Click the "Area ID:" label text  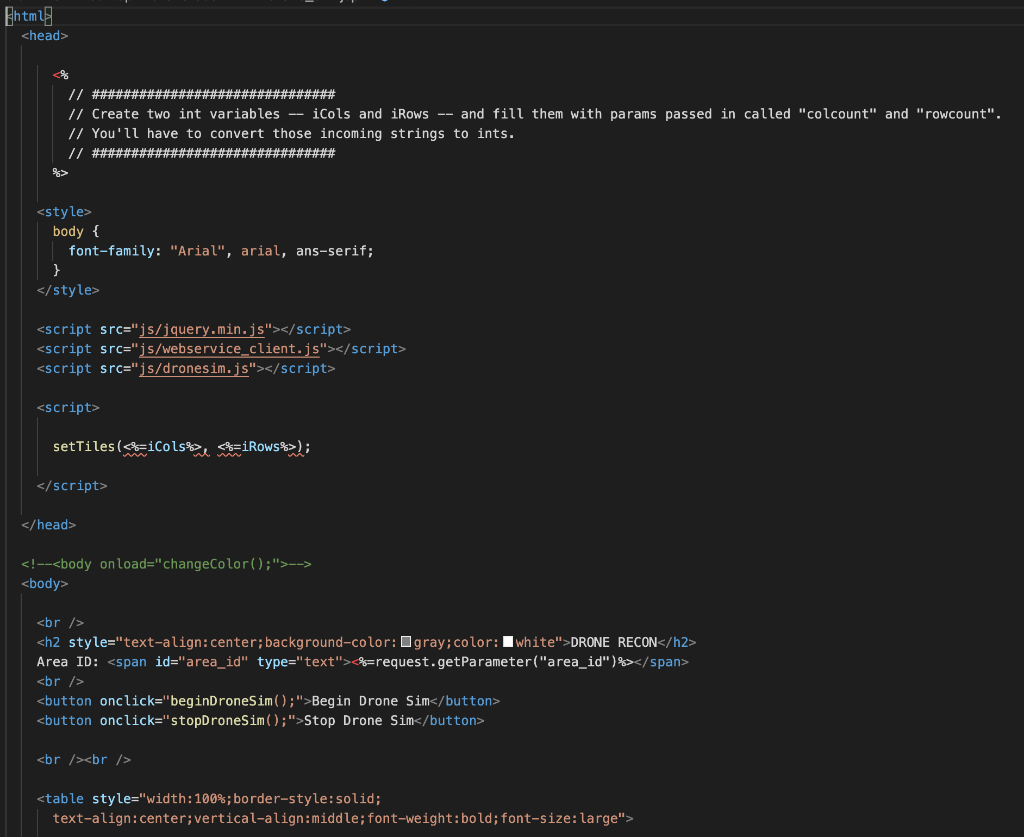point(68,662)
